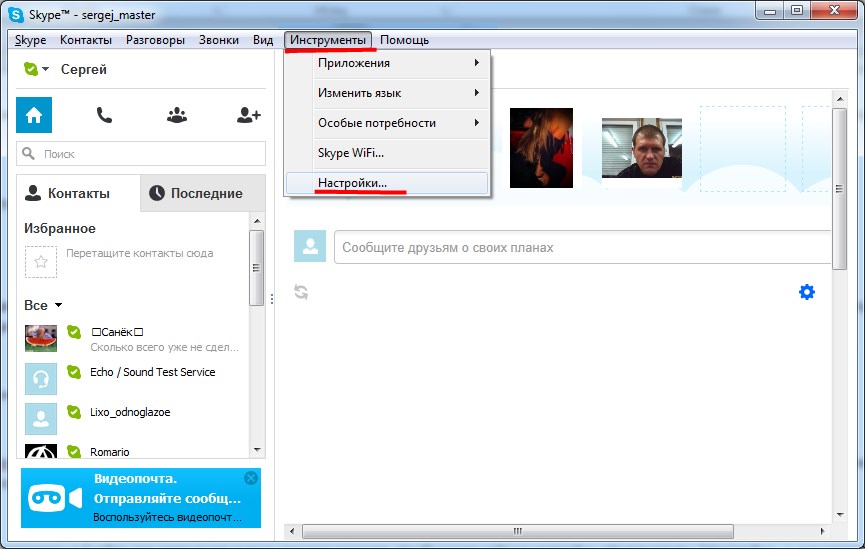This screenshot has height=549, width=865.
Task: Click Echo / Sound Test Service avatar
Action: click(x=41, y=379)
